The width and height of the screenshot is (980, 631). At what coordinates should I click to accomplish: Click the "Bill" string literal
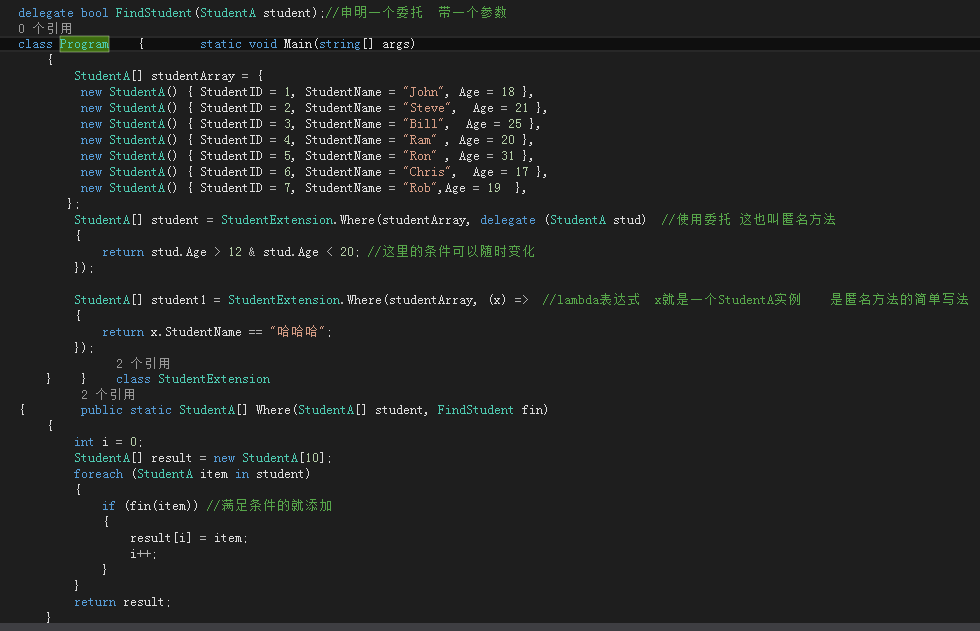(x=423, y=124)
